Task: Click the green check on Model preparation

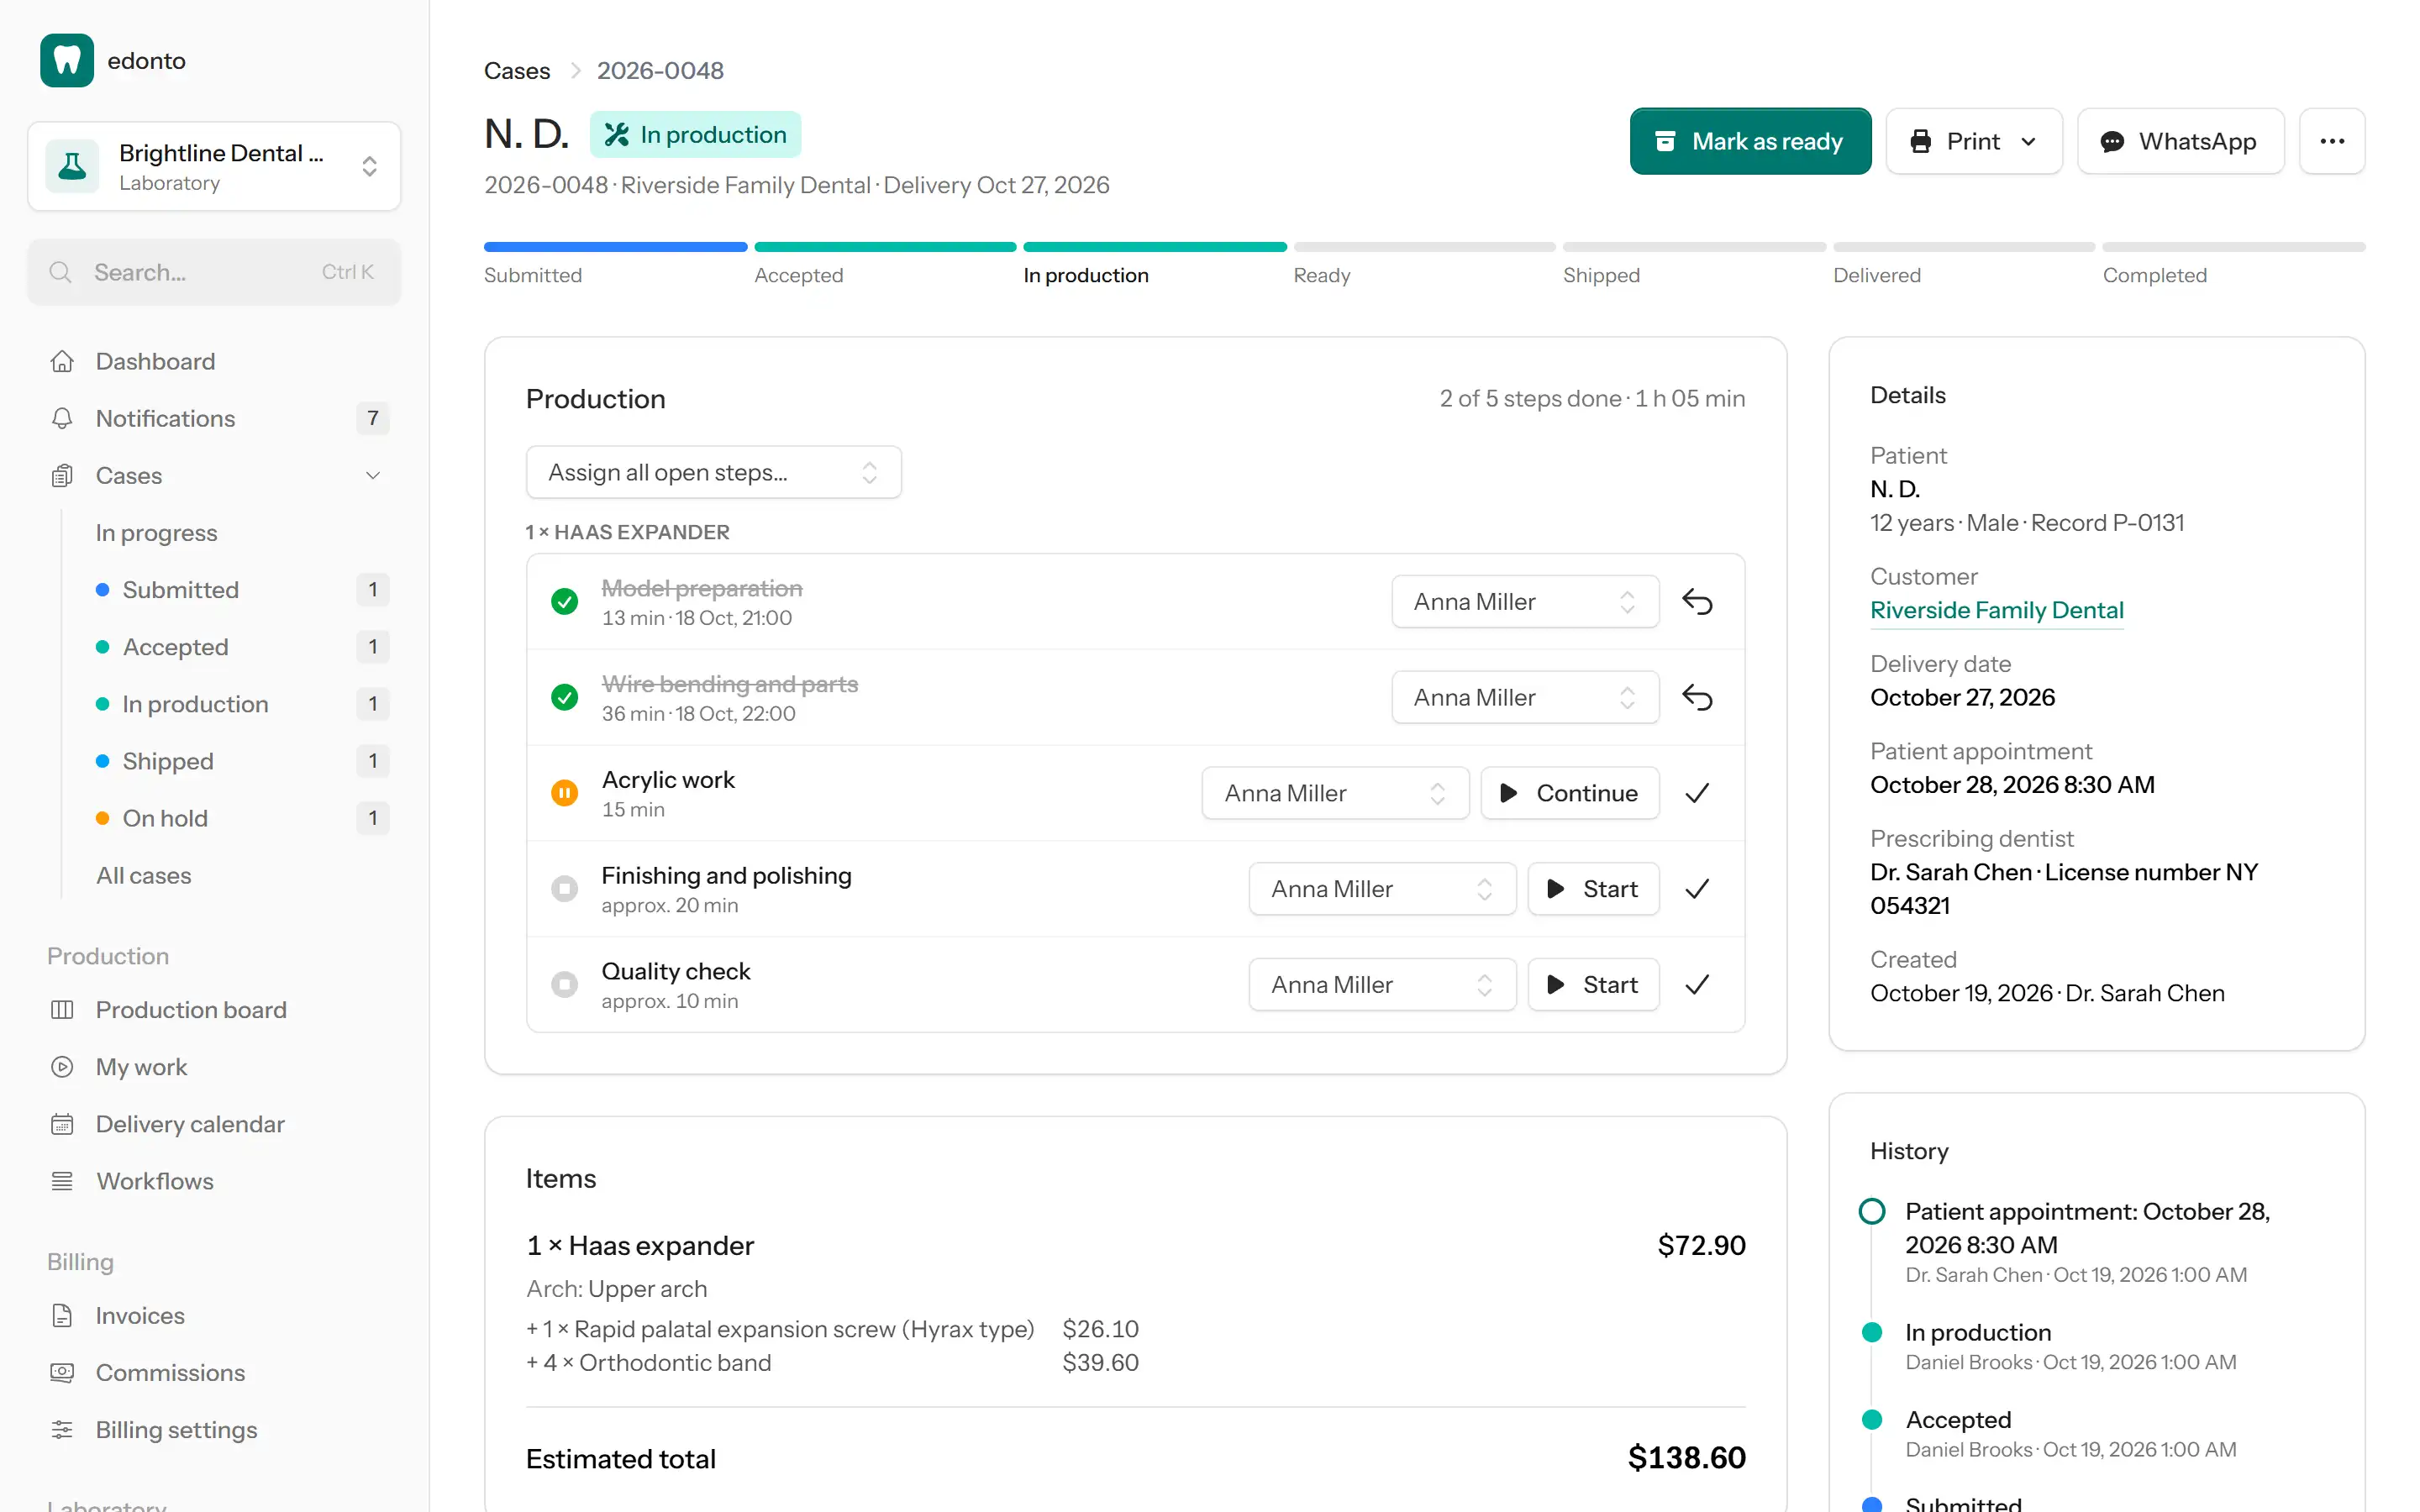Action: tap(564, 601)
